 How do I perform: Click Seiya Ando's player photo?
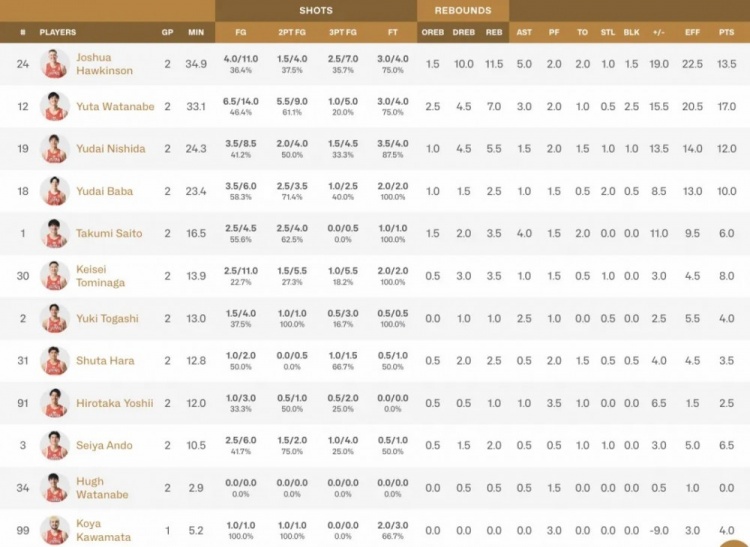pos(55,446)
